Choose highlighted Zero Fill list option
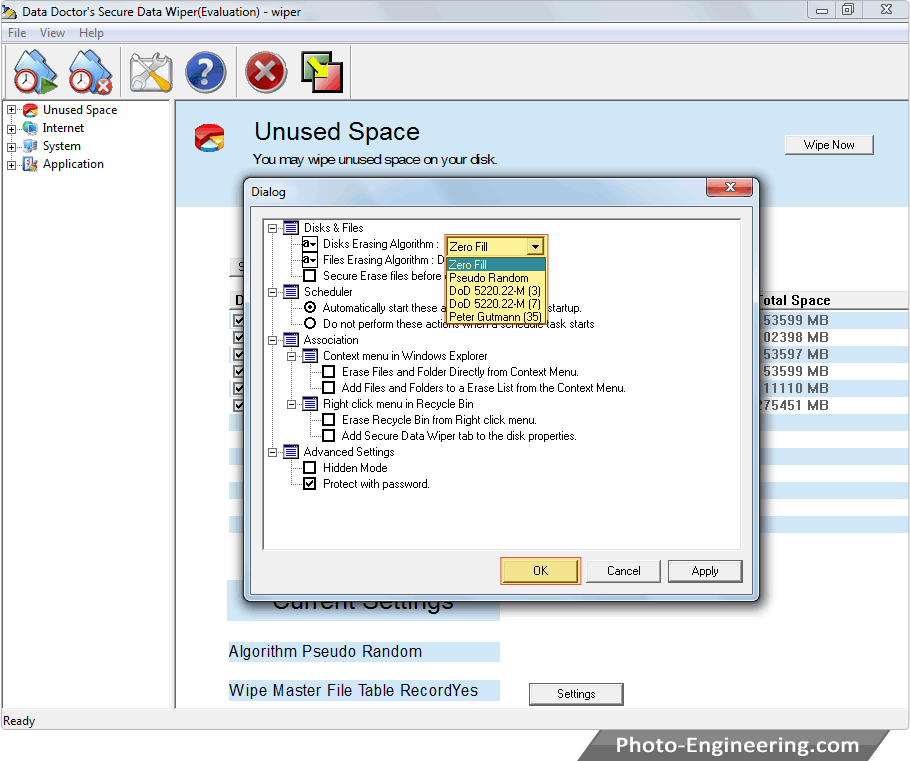 (496, 265)
